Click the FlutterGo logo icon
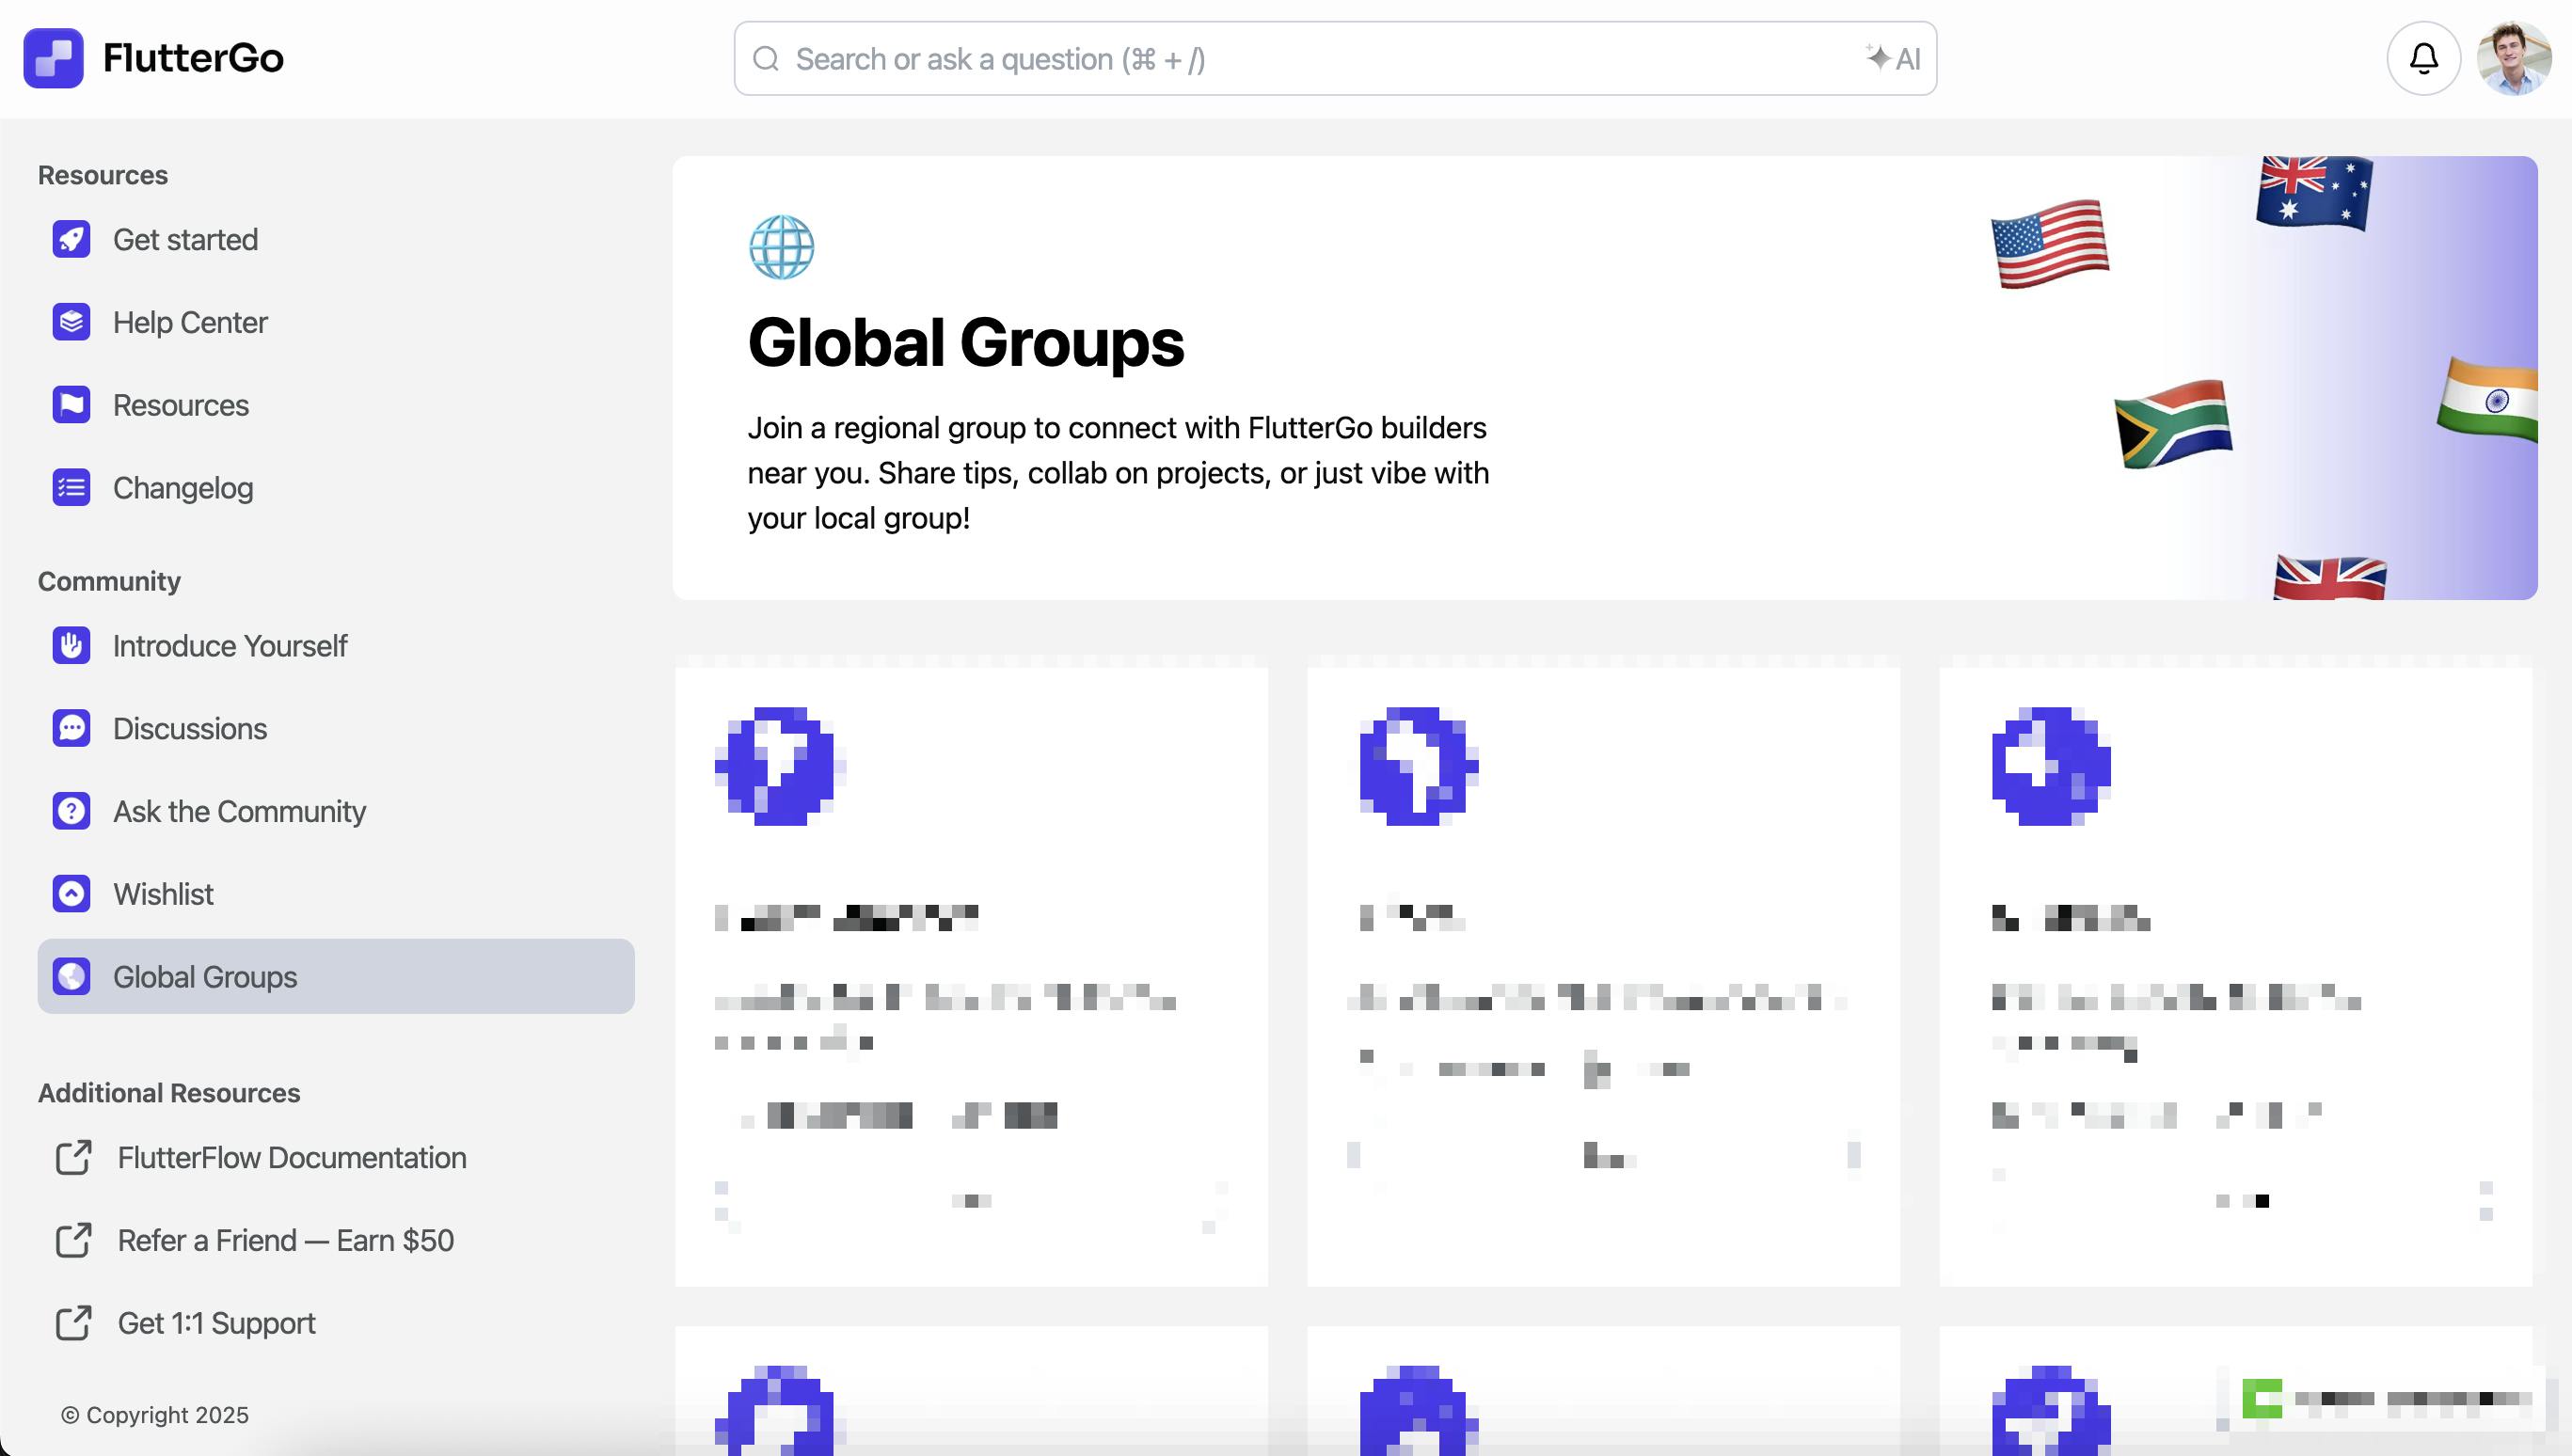2572x1456 pixels. (53, 58)
